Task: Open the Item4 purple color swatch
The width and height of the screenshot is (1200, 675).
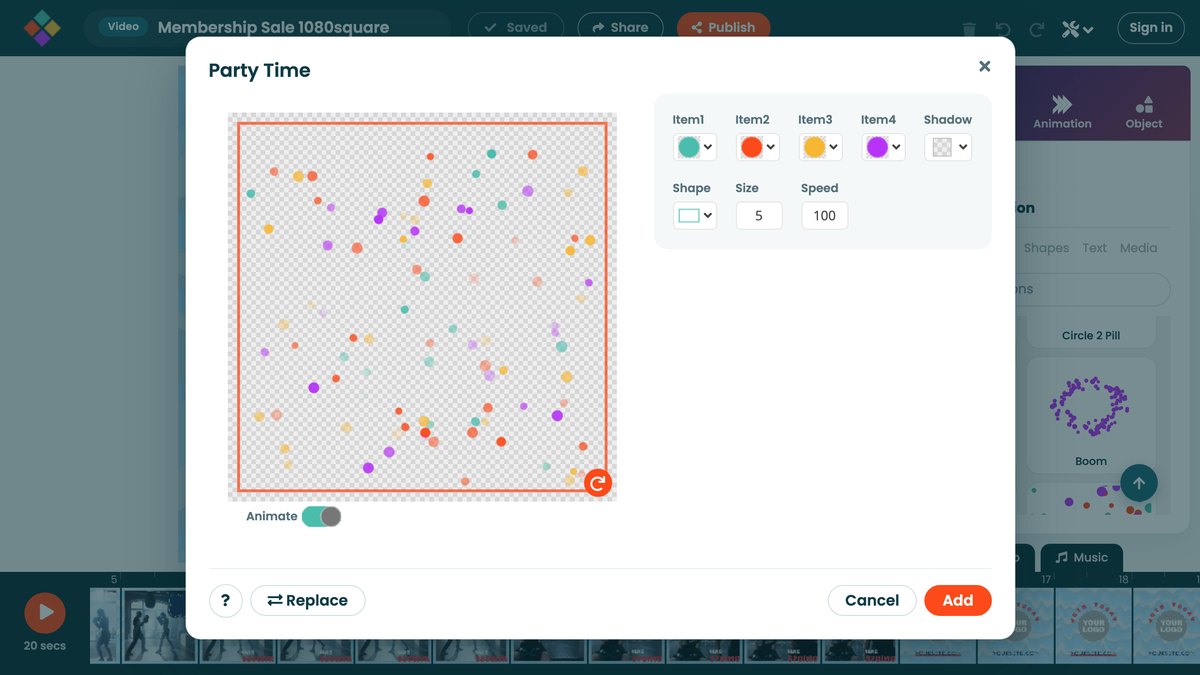Action: click(x=877, y=147)
